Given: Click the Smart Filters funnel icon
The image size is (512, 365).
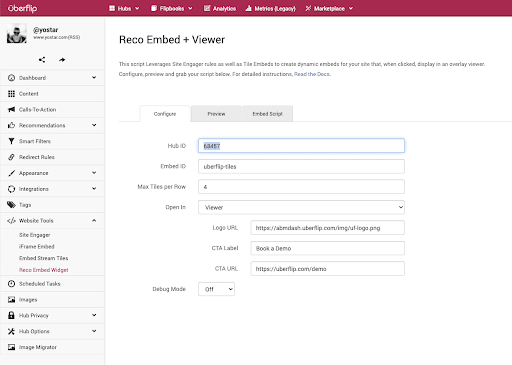Looking at the screenshot, I should coord(11,141).
